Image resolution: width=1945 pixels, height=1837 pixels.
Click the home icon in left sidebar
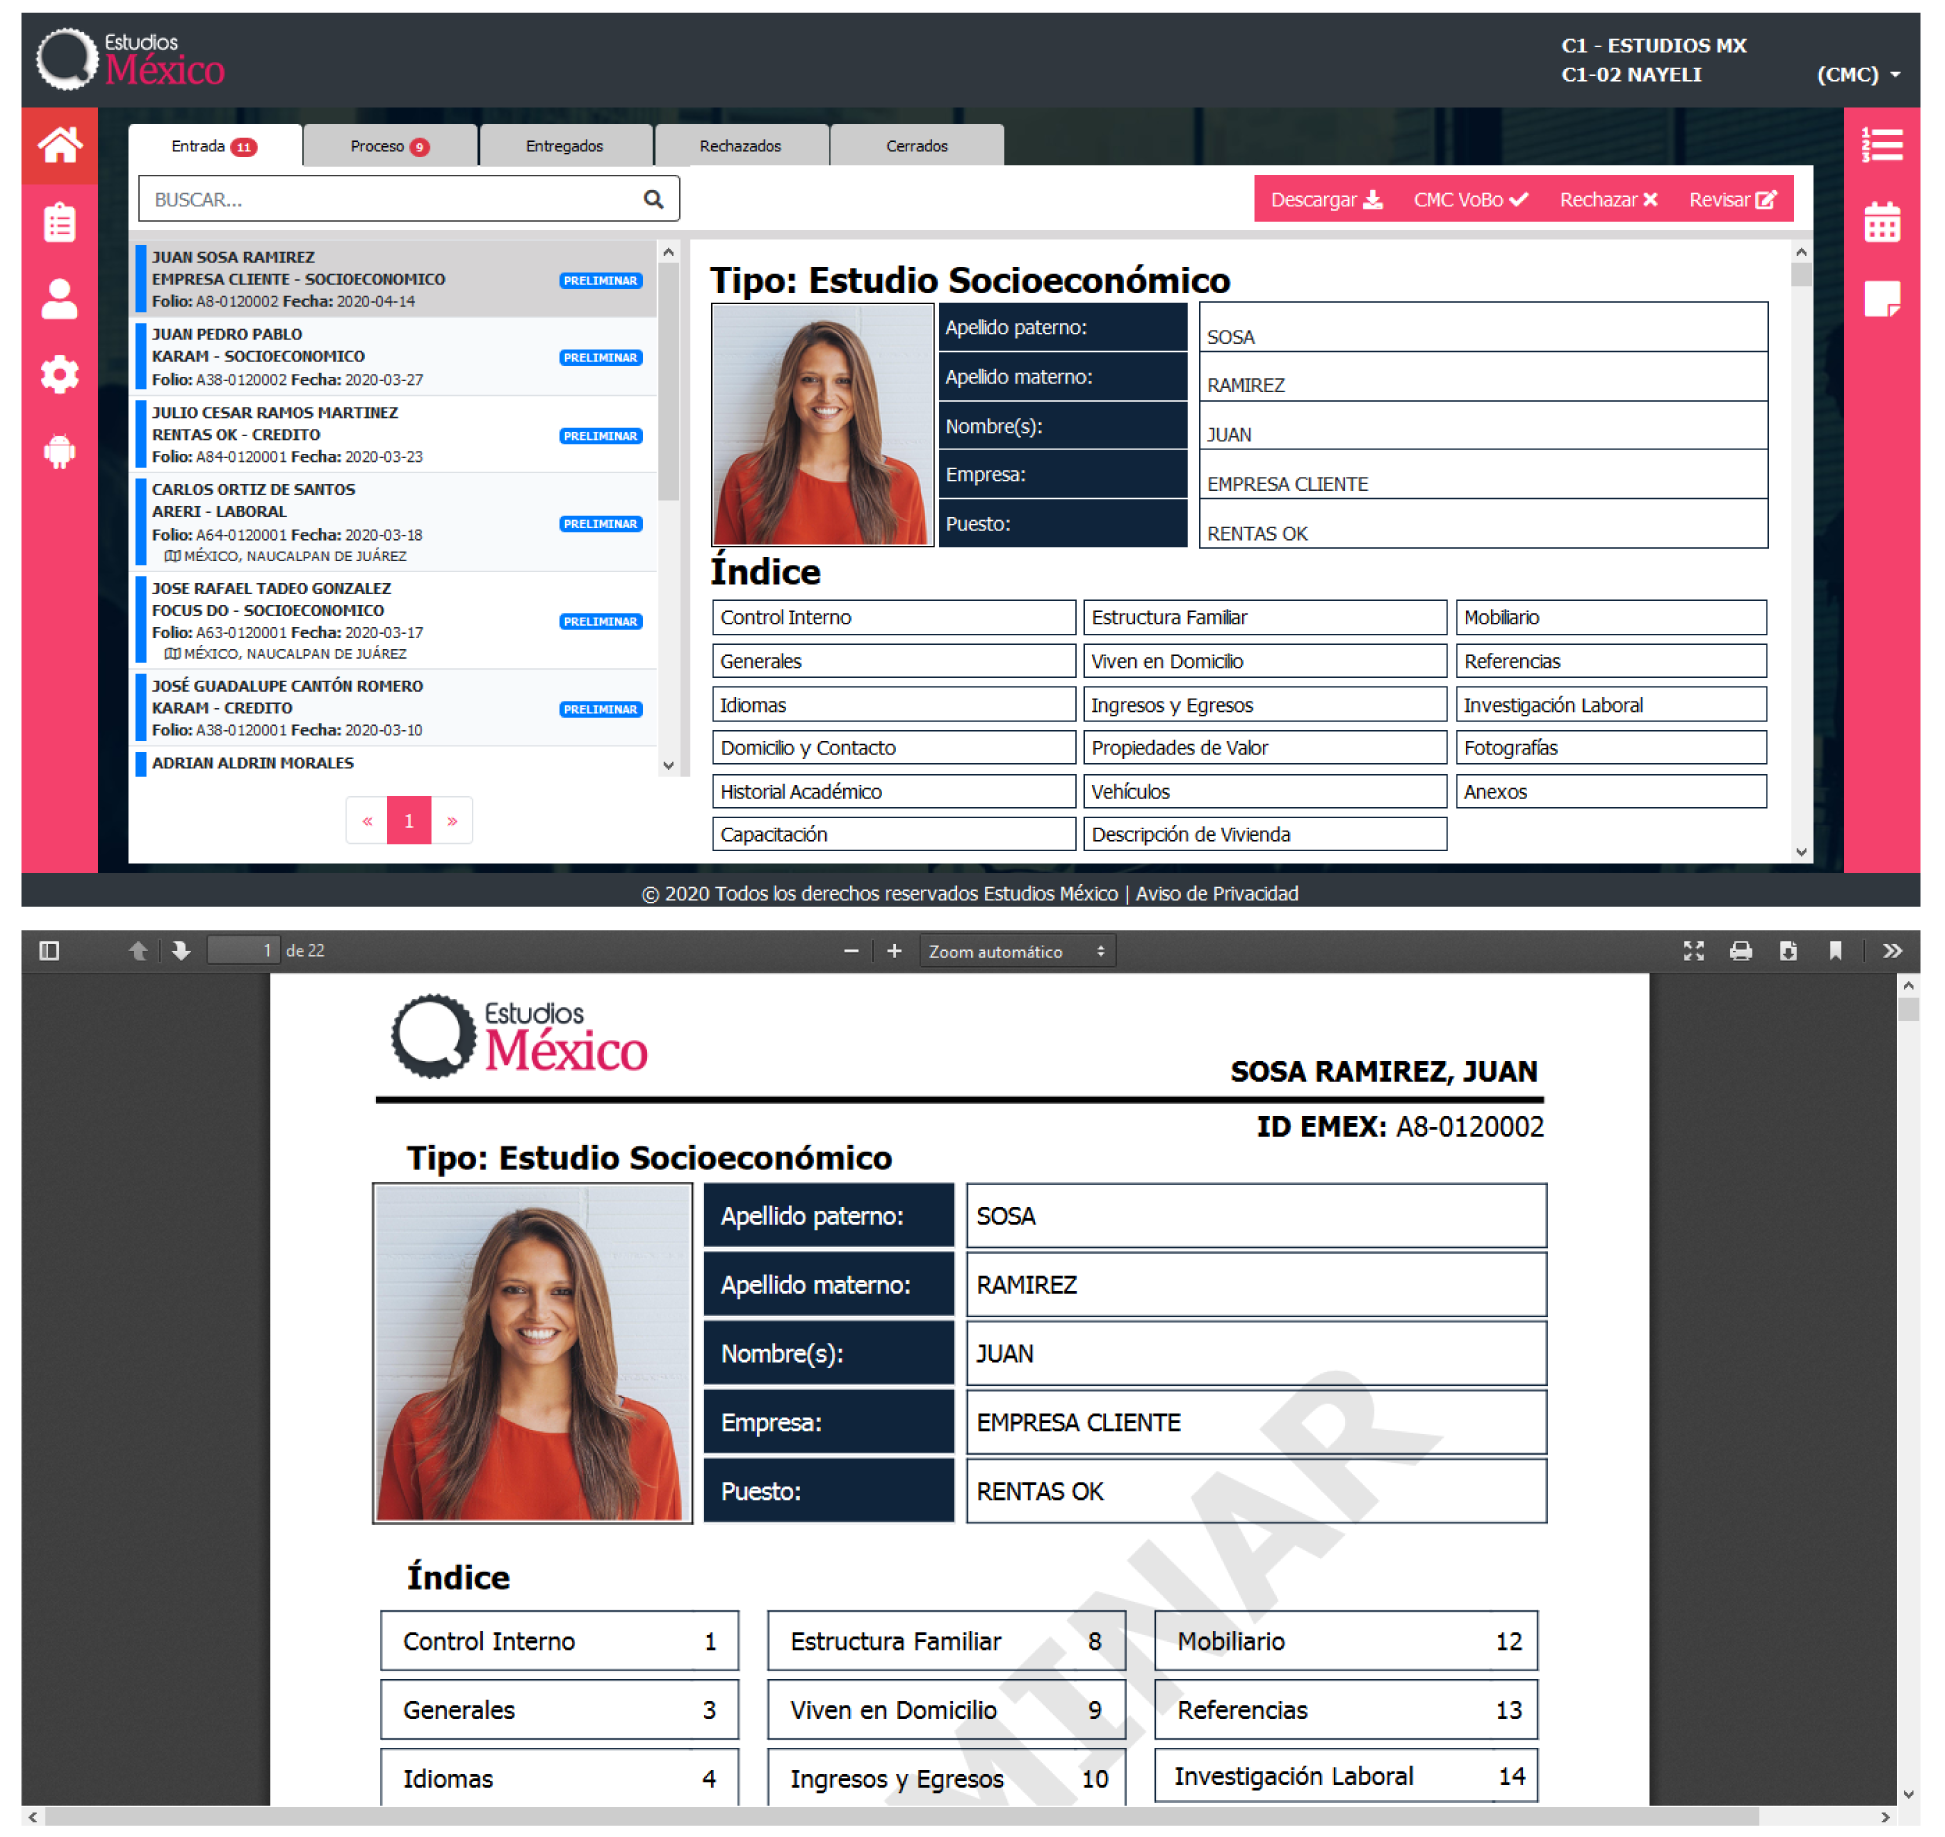point(60,146)
